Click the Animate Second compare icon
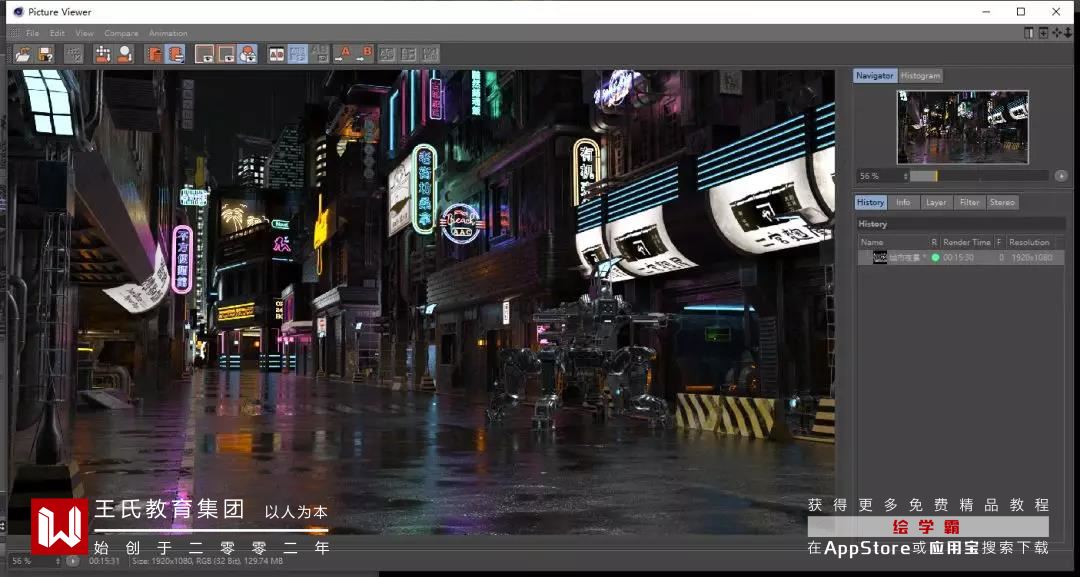Image resolution: width=1080 pixels, height=577 pixels. pos(408,54)
